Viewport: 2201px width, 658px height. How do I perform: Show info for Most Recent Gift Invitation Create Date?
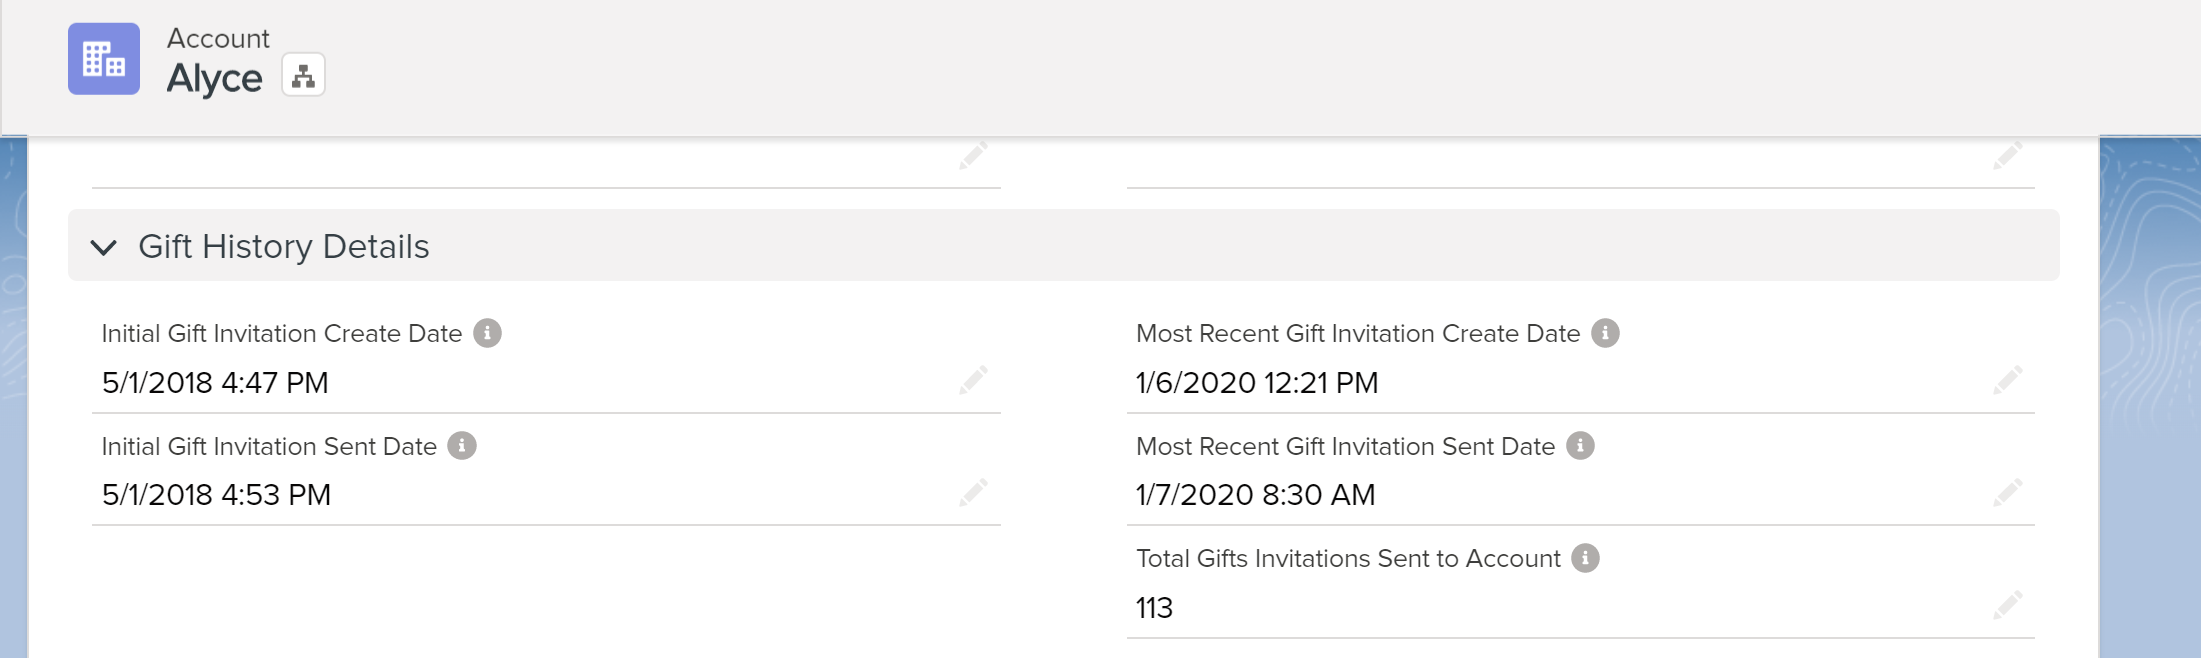pyautogui.click(x=1605, y=333)
